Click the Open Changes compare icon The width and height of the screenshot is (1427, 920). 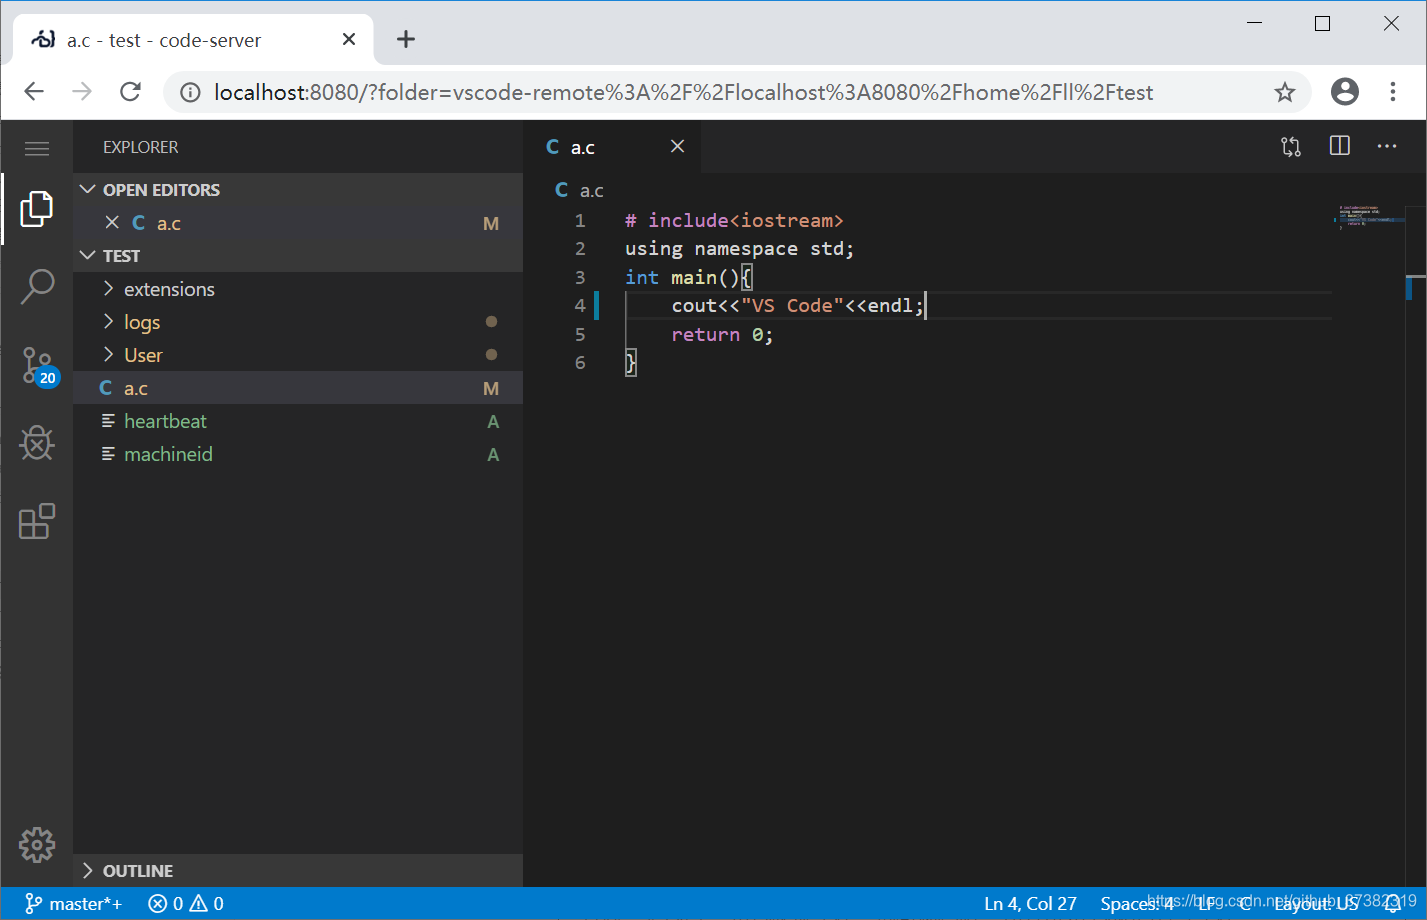point(1291,147)
